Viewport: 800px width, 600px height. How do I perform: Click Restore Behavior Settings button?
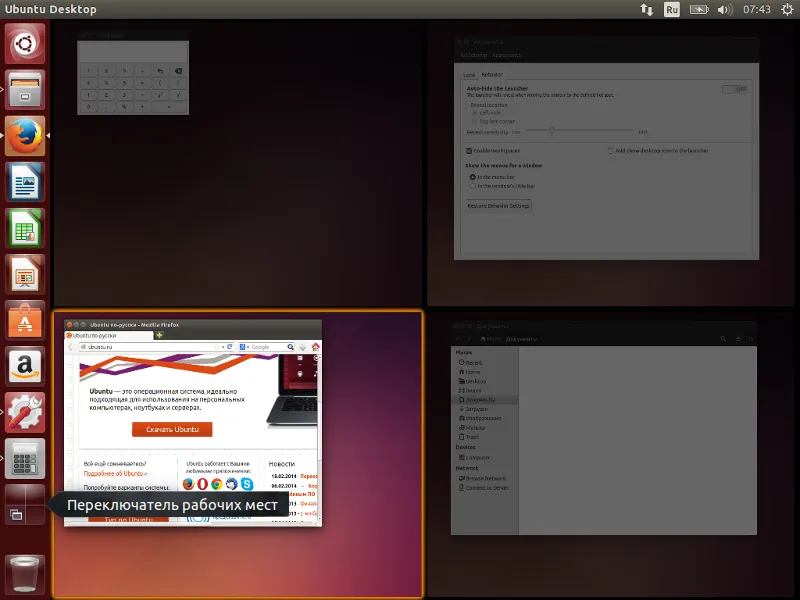[498, 206]
